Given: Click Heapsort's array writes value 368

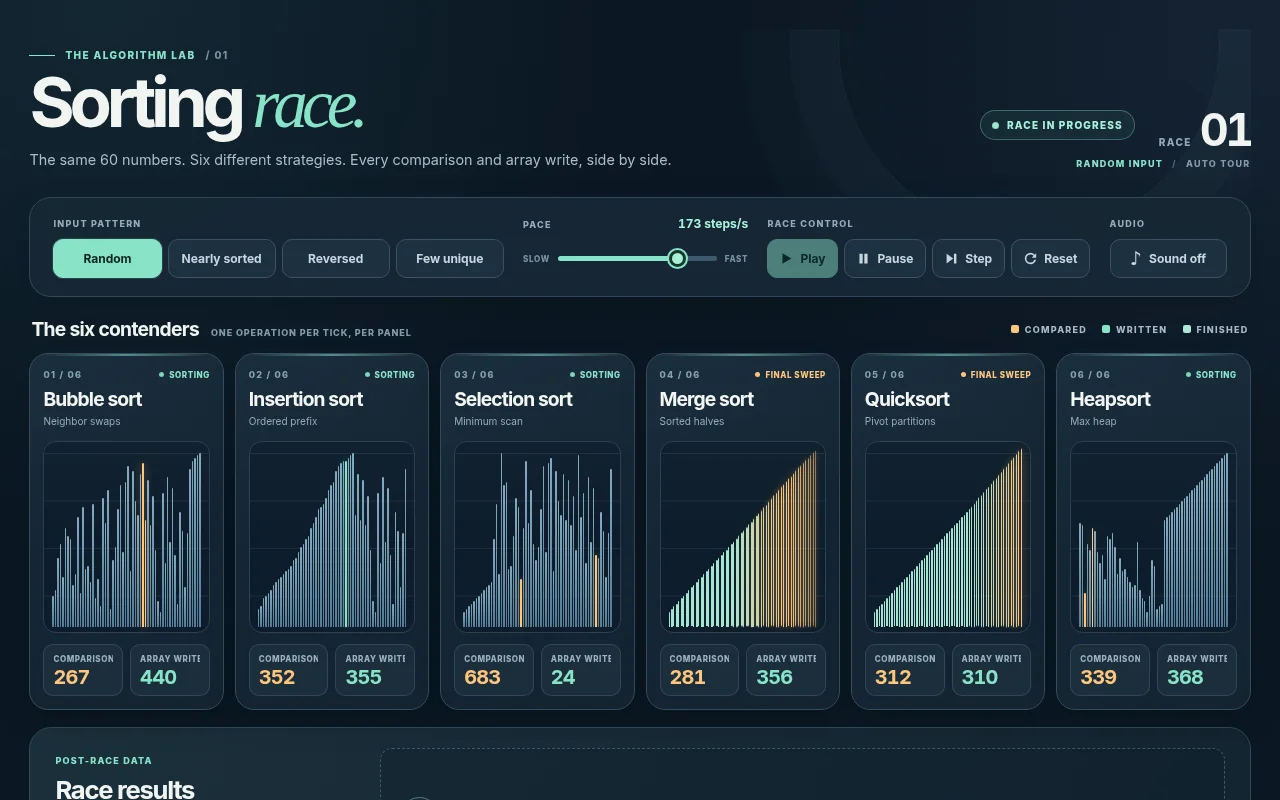Looking at the screenshot, I should (1185, 677).
